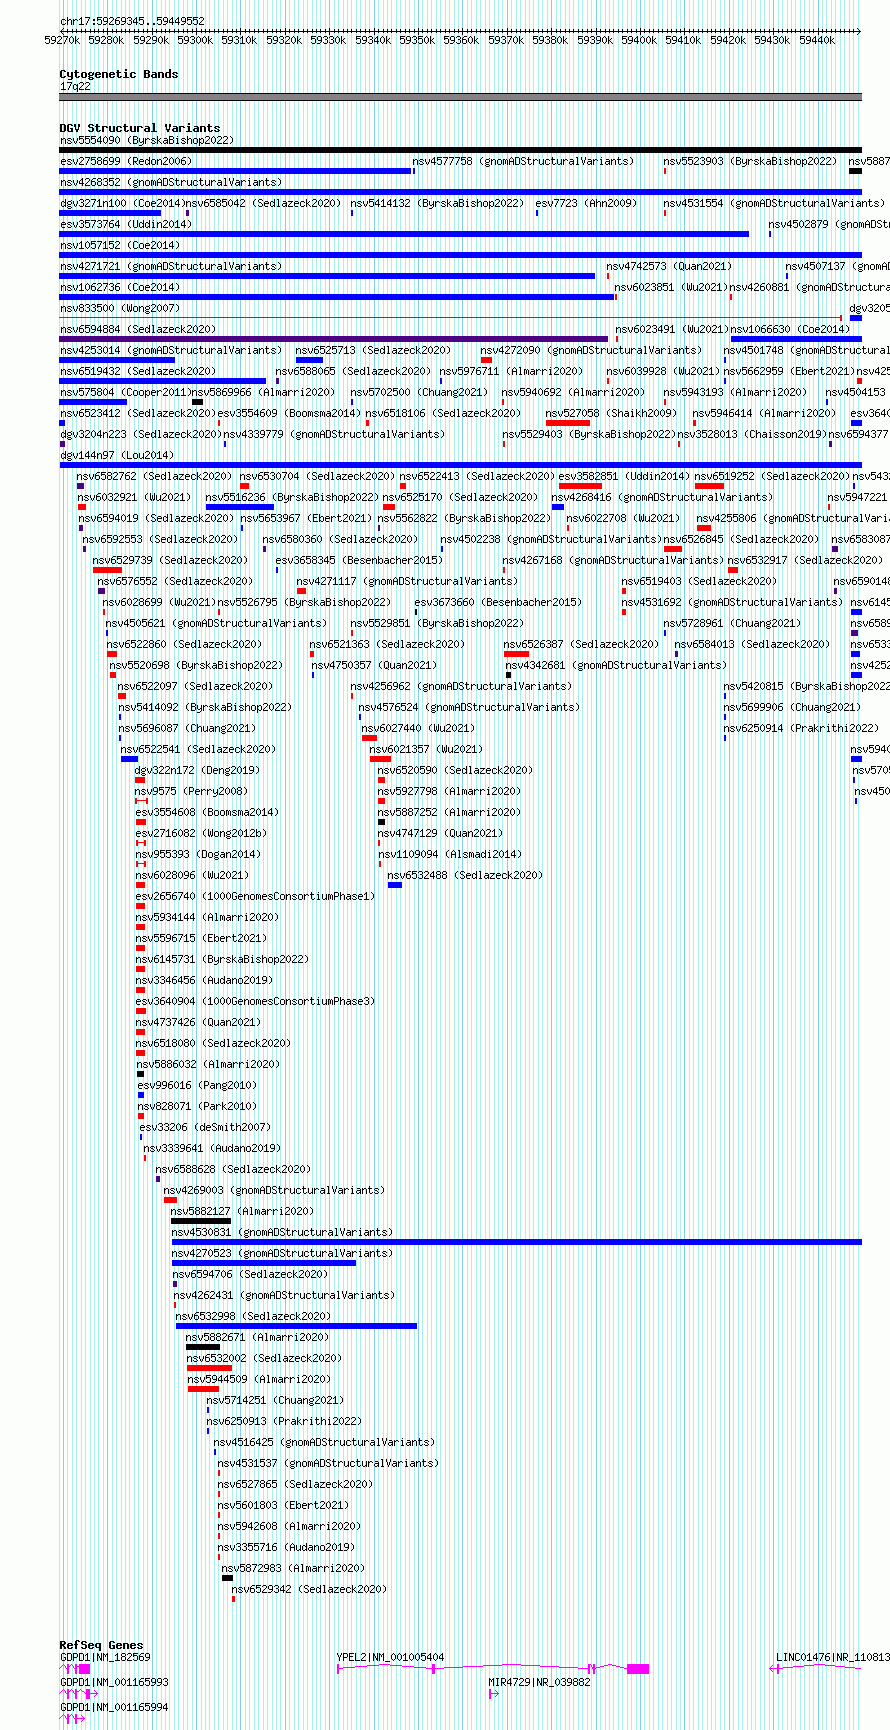Click the esv996016 (Pang2010) label
The width and height of the screenshot is (890, 1730).
click(197, 1085)
